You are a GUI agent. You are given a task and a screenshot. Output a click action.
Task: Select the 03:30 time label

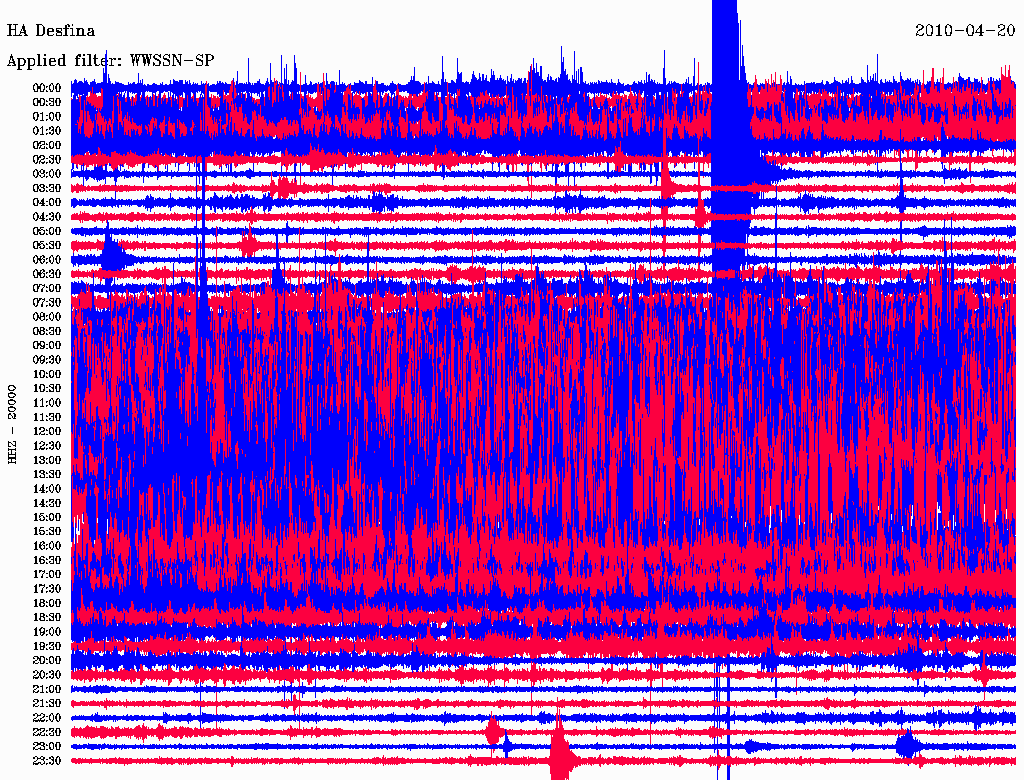[46, 189]
